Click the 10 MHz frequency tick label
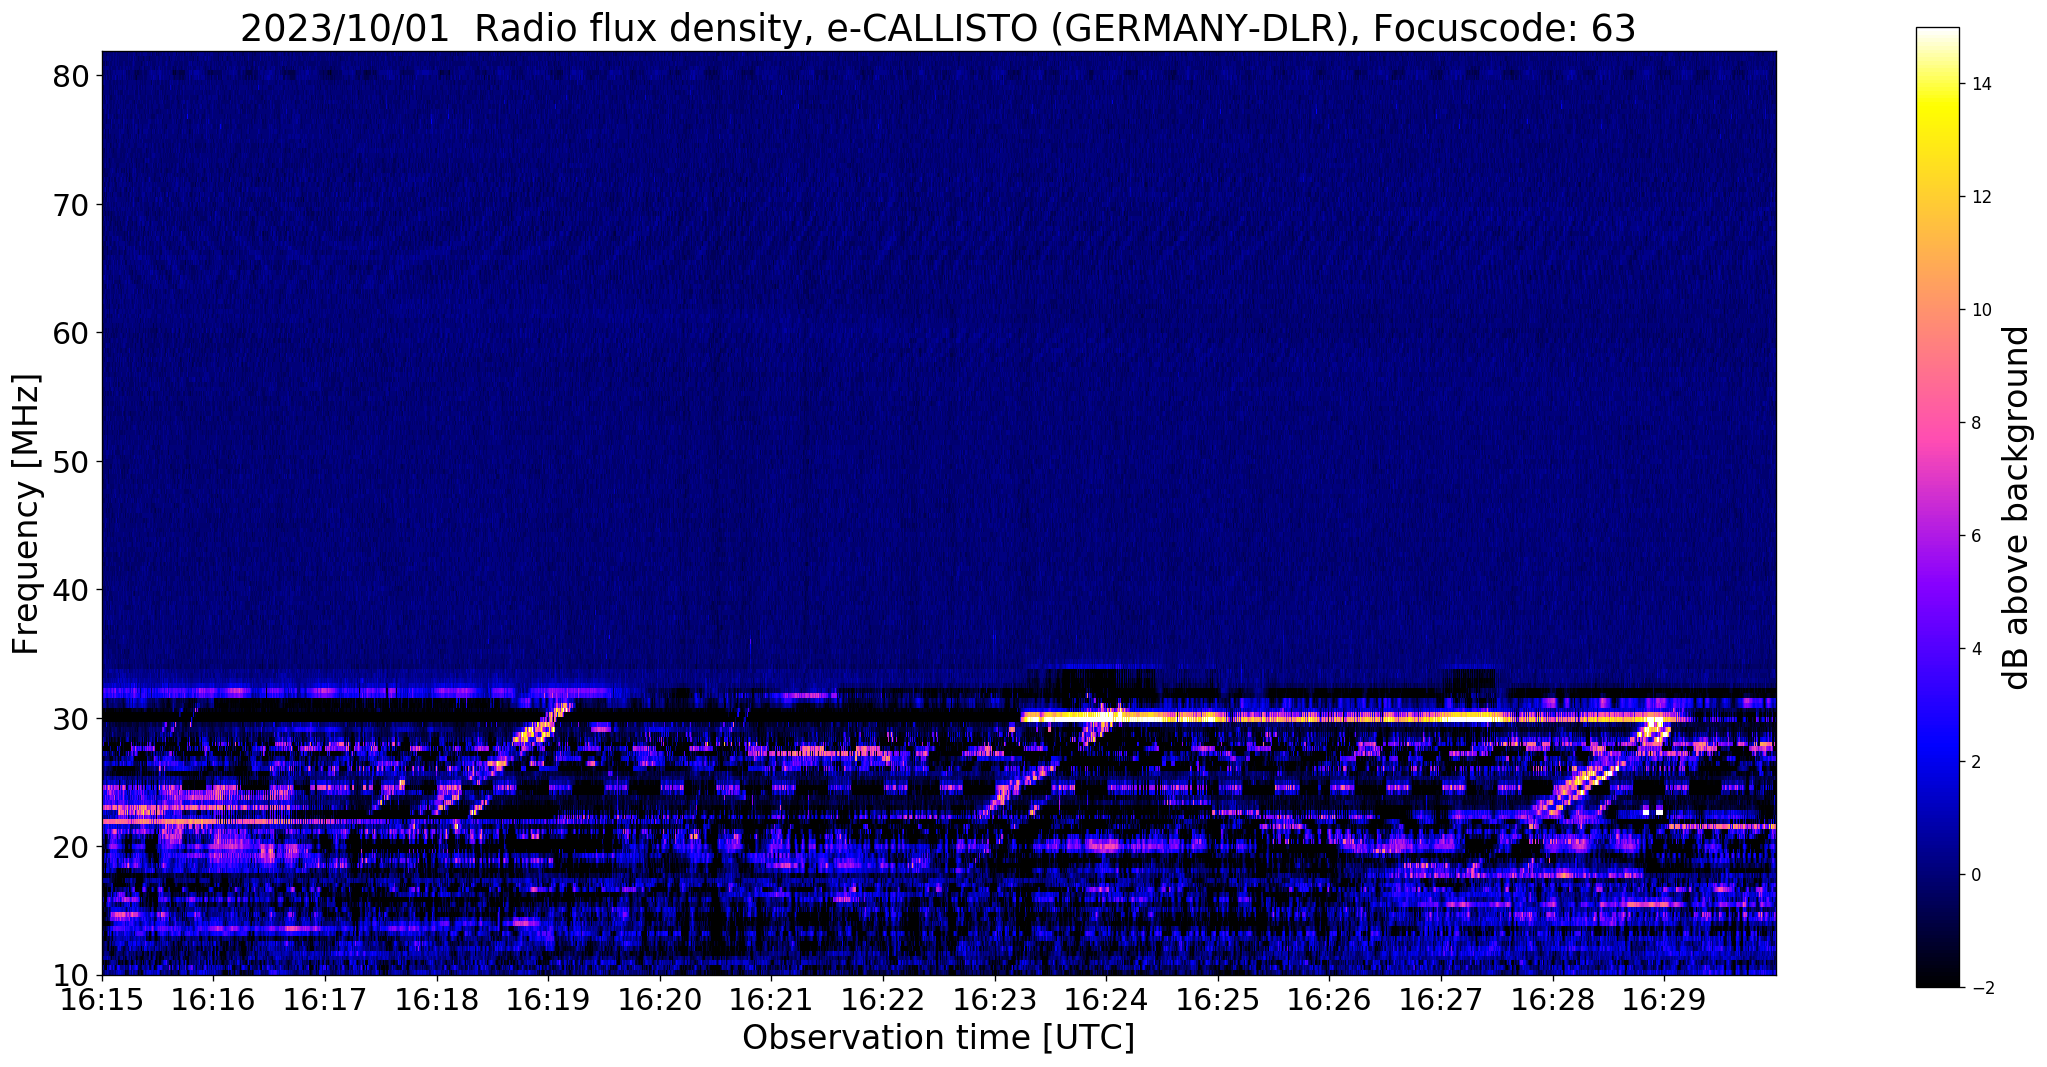The width and height of the screenshot is (2047, 1067). [72, 975]
